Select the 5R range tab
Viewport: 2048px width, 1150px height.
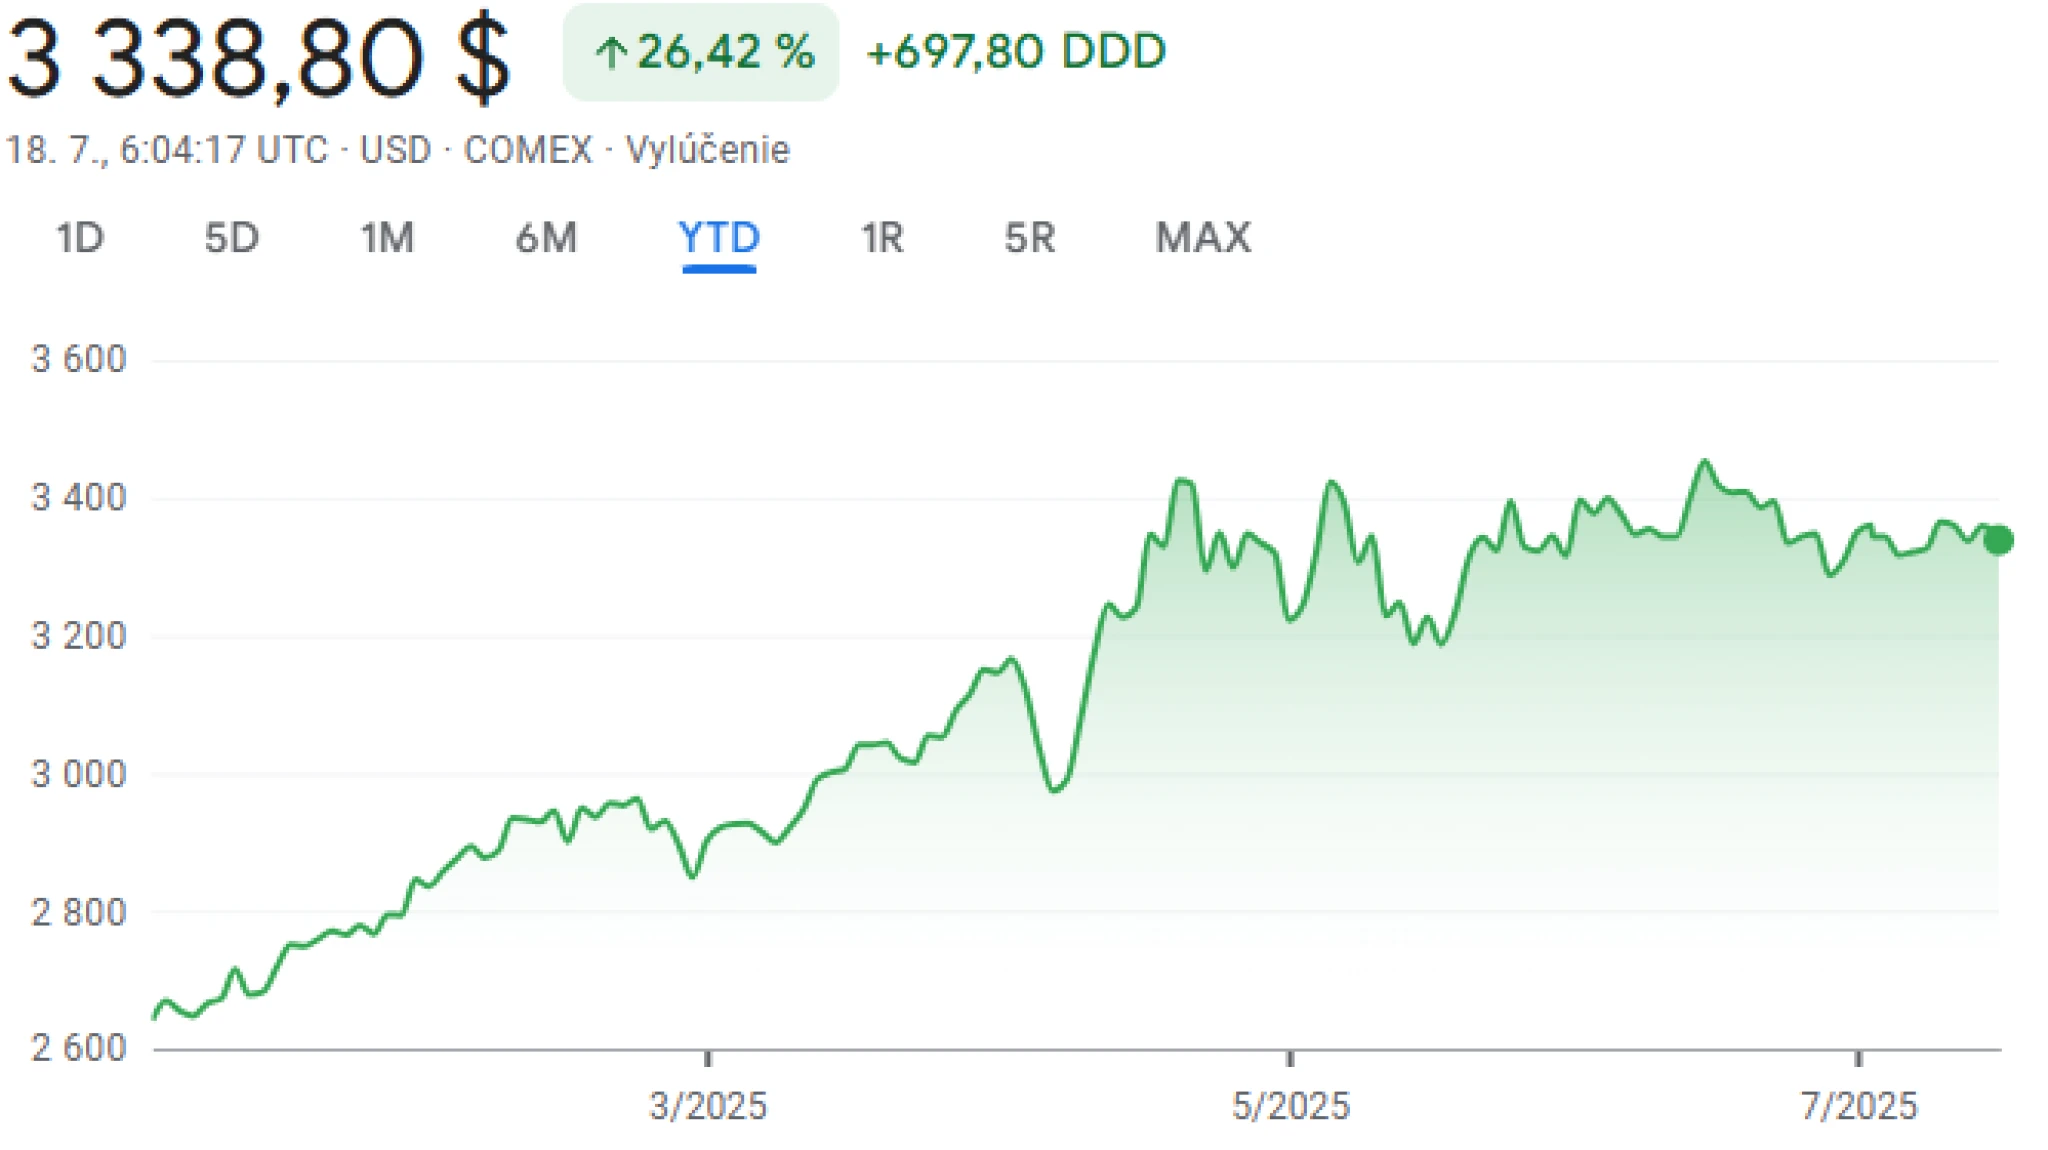1030,238
